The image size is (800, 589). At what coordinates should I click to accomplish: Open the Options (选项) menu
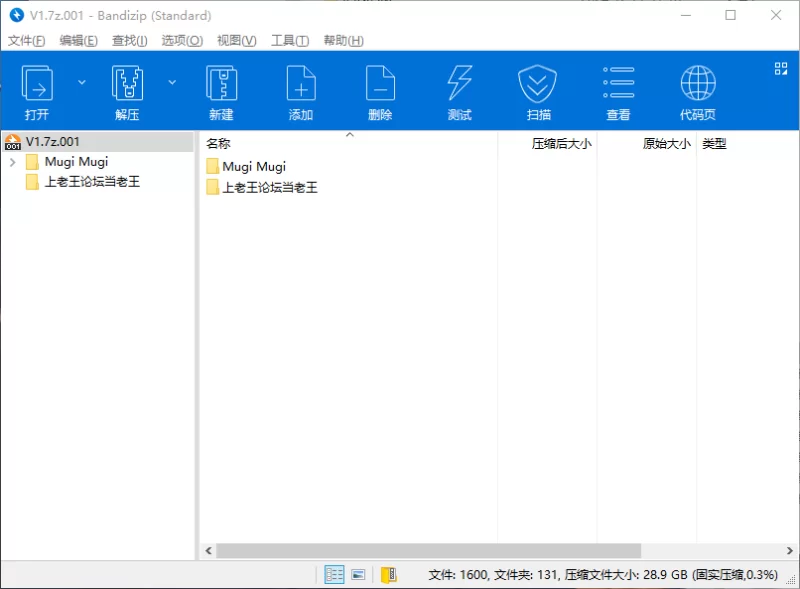click(x=182, y=40)
